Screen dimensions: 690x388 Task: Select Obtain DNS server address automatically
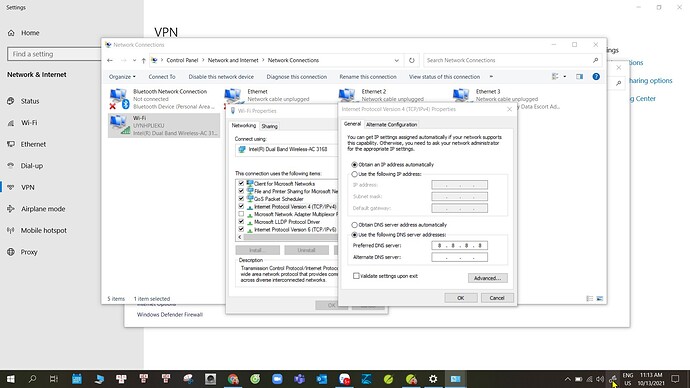(354, 225)
